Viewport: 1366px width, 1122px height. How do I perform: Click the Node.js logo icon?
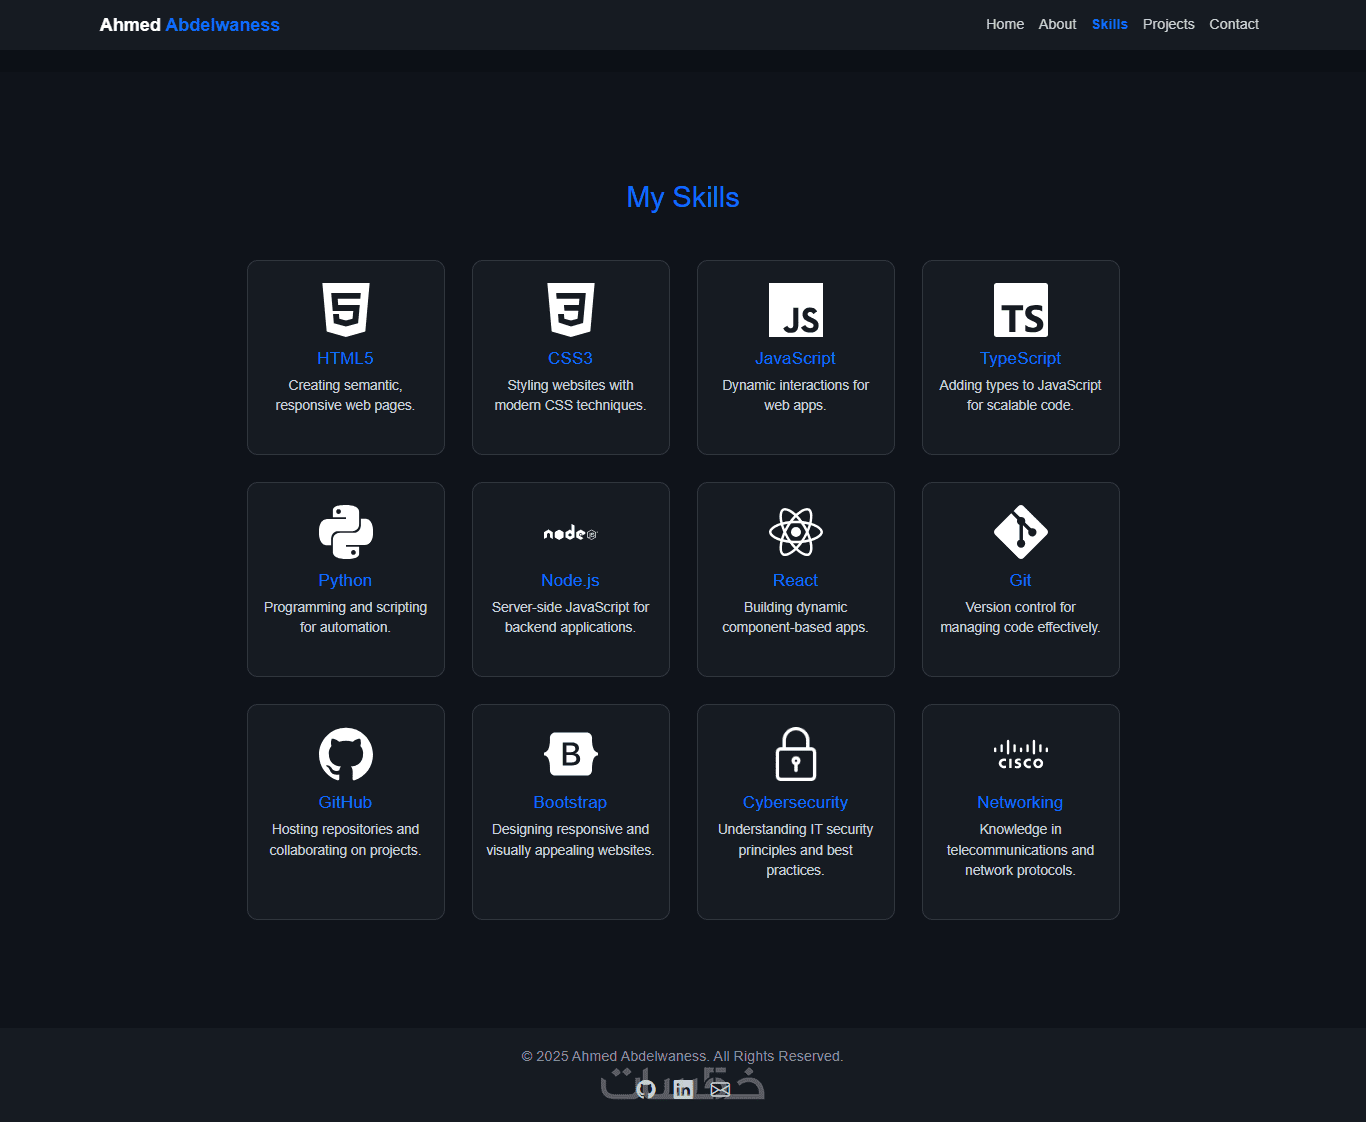(571, 533)
